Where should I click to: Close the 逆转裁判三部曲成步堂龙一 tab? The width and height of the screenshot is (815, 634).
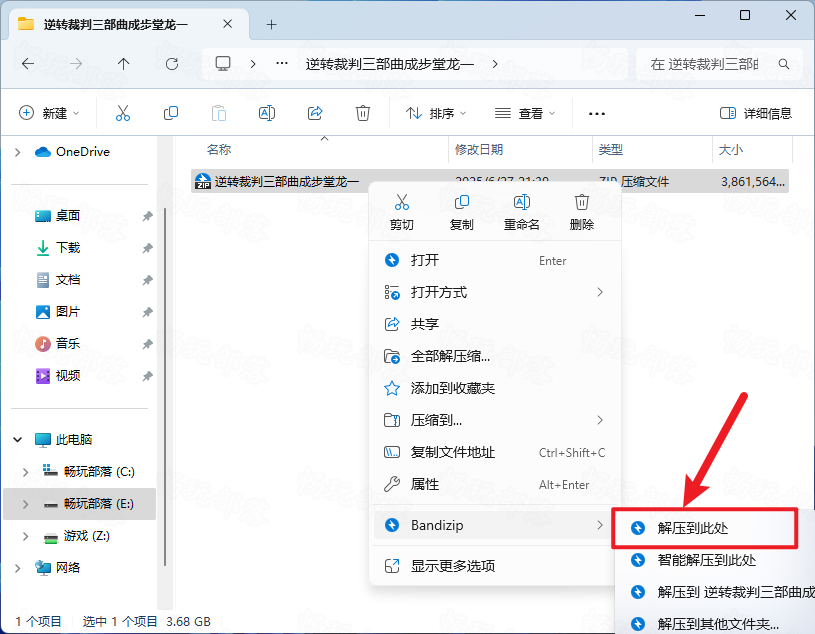pyautogui.click(x=227, y=24)
